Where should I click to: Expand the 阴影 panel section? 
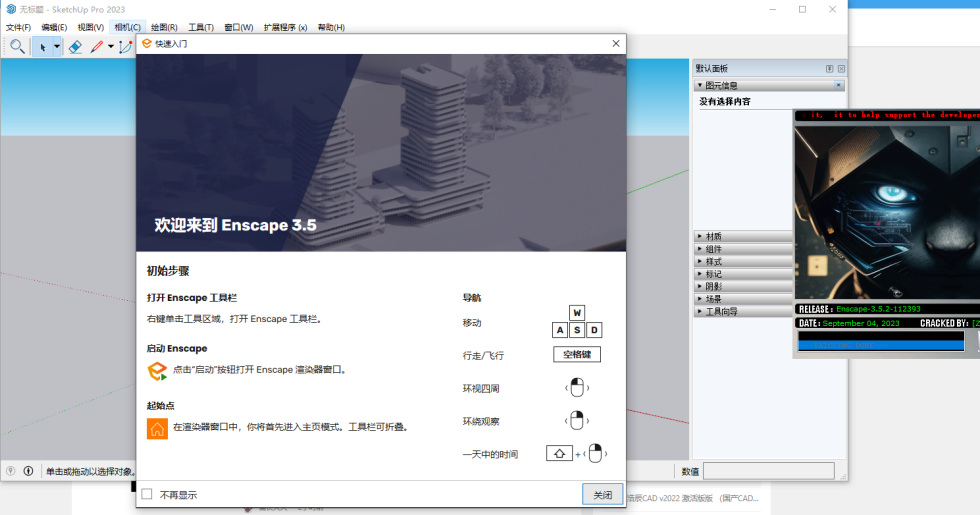[x=712, y=286]
